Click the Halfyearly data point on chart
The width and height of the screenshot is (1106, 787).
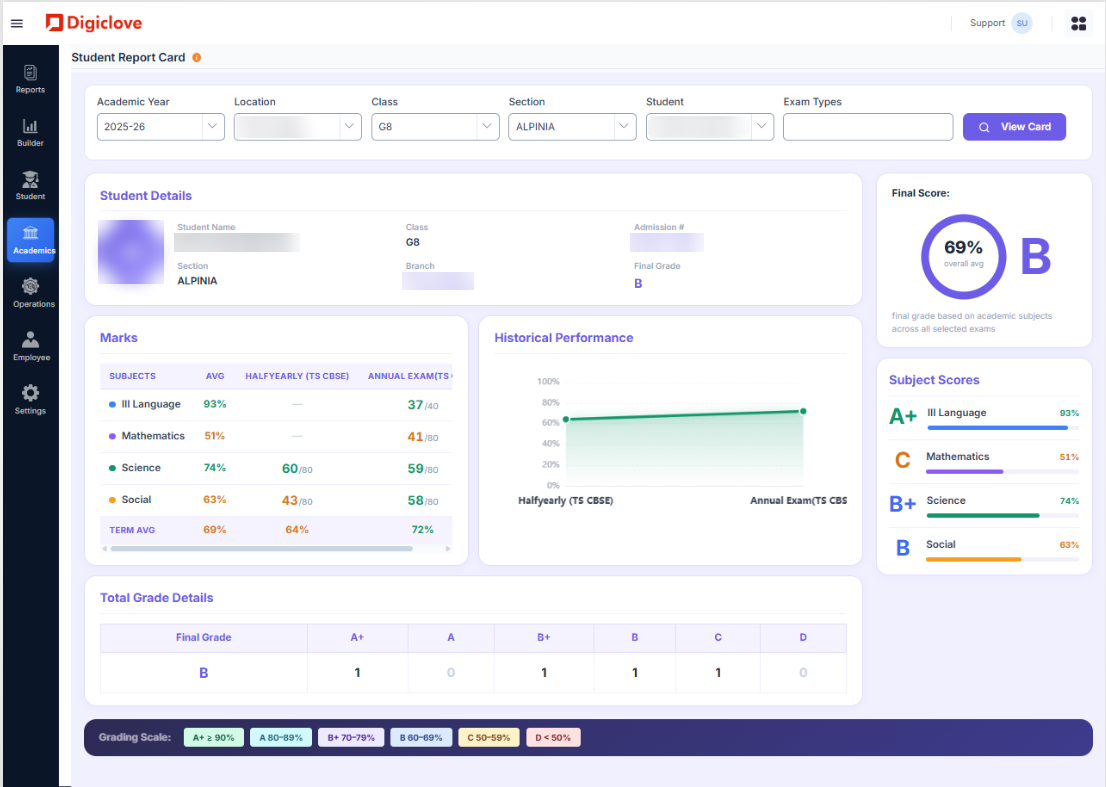pos(566,420)
